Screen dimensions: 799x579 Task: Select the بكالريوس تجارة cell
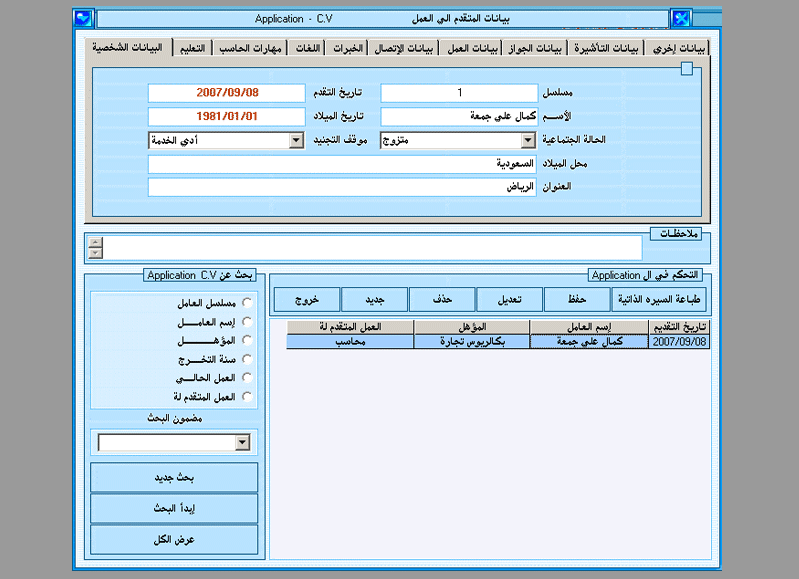click(472, 342)
